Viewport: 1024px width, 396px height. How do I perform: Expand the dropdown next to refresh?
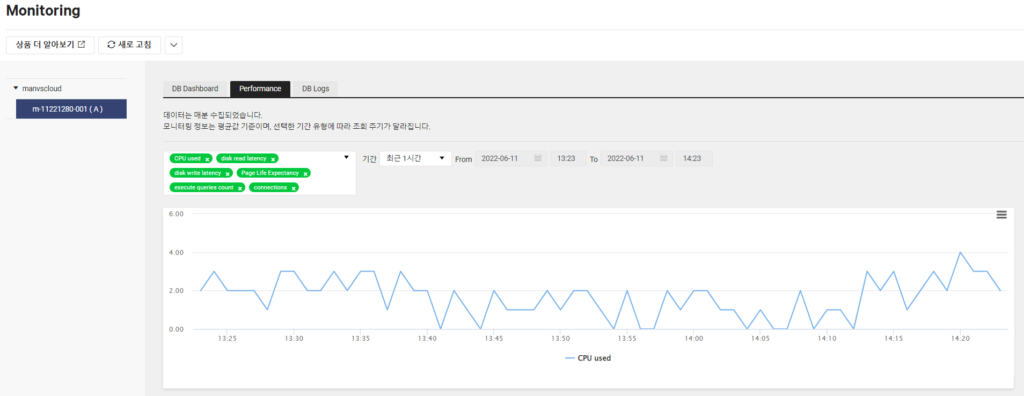point(174,45)
